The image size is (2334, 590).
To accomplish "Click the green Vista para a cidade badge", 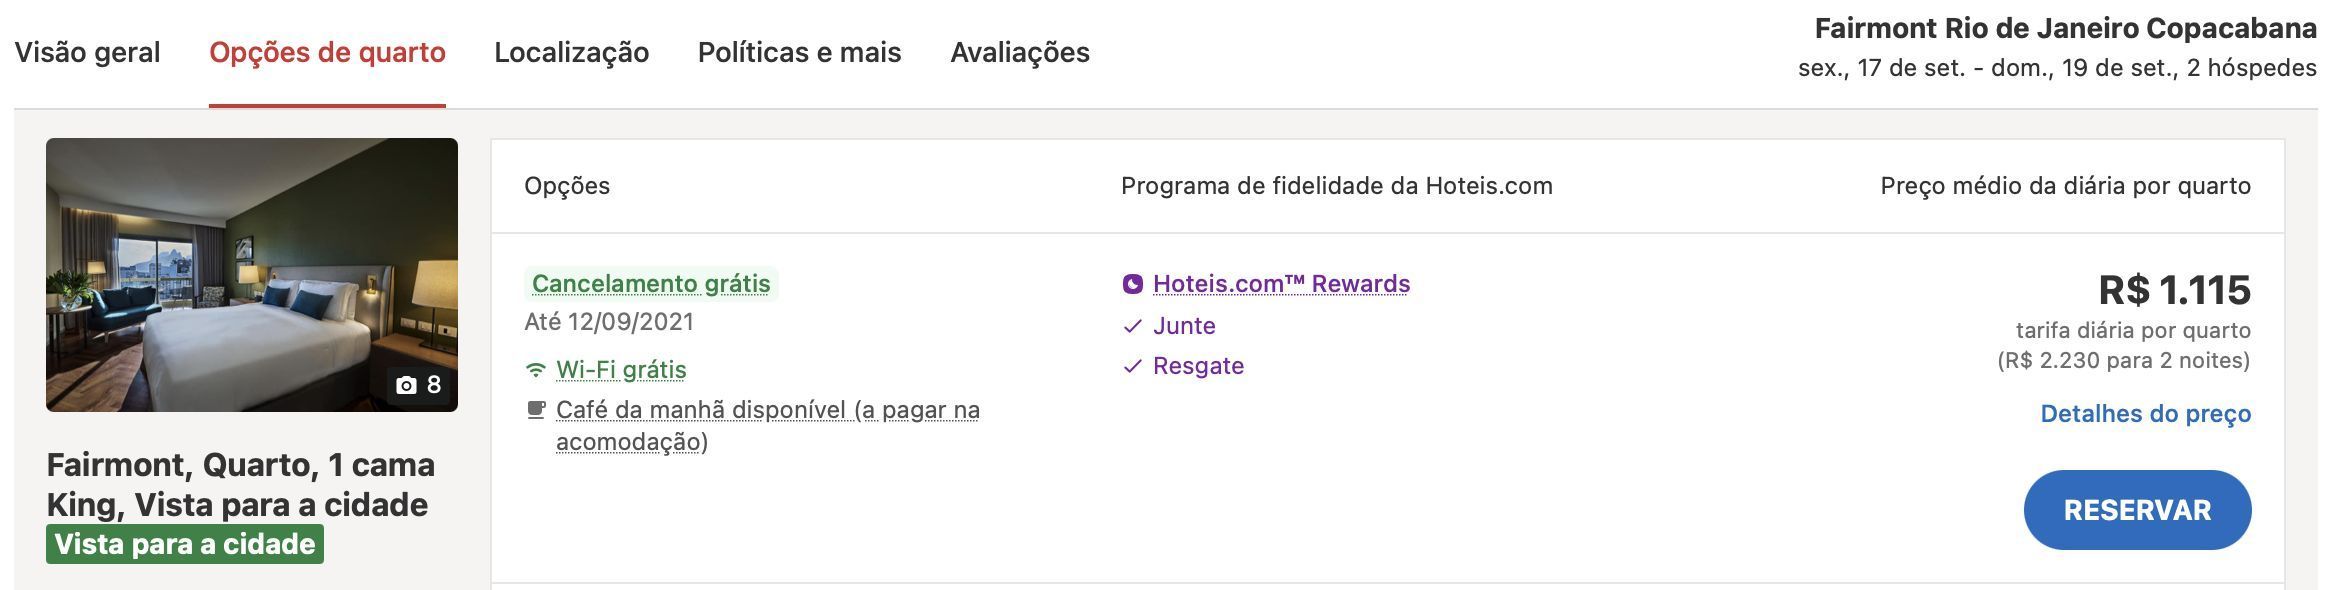I will point(185,544).
